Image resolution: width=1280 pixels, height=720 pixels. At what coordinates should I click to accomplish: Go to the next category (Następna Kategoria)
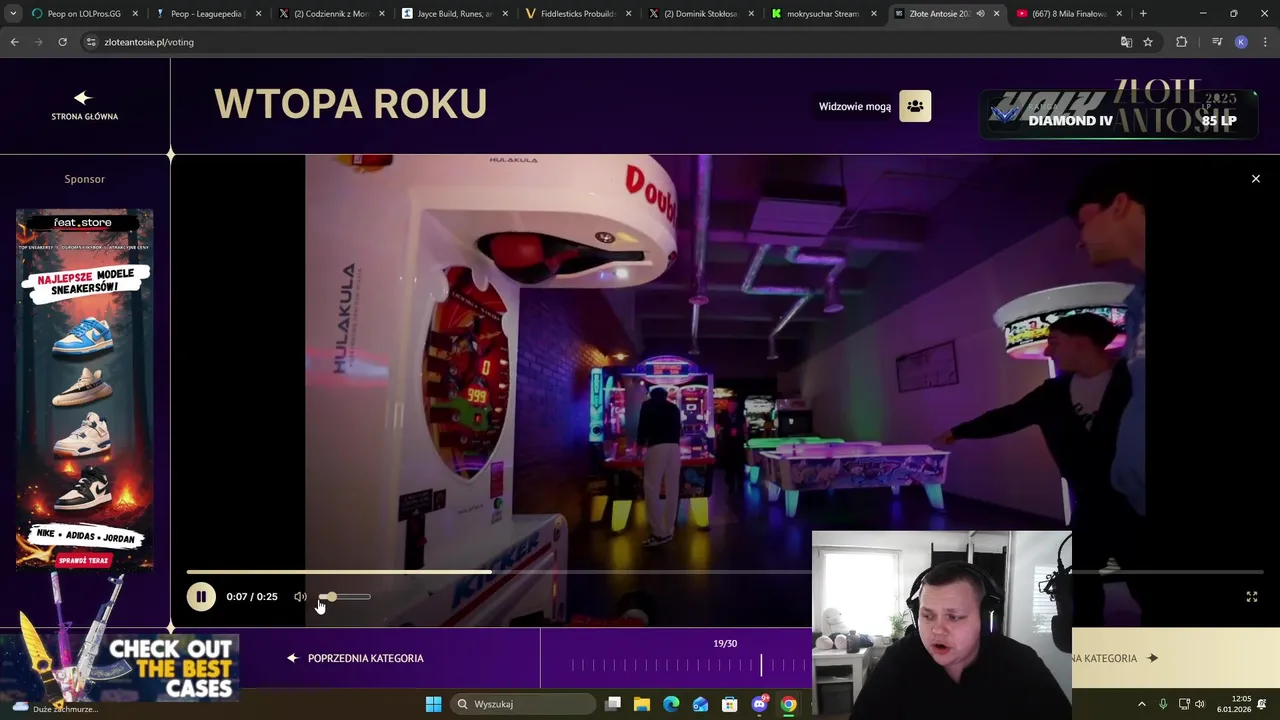coord(1115,658)
